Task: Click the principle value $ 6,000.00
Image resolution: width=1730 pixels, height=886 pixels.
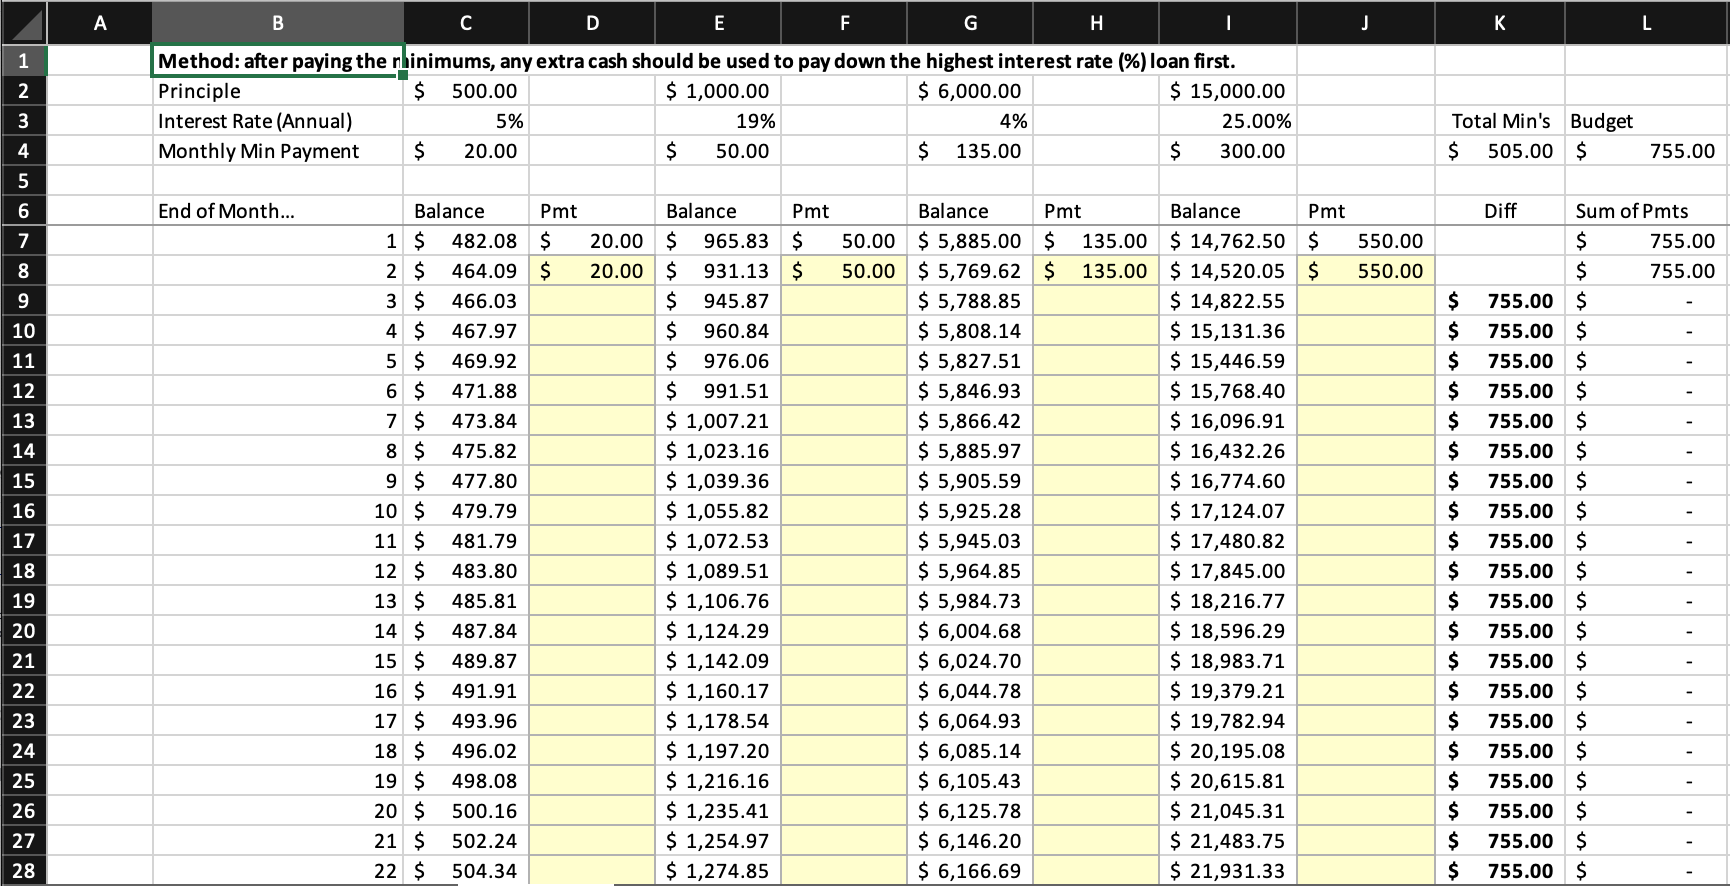Action: 970,91
